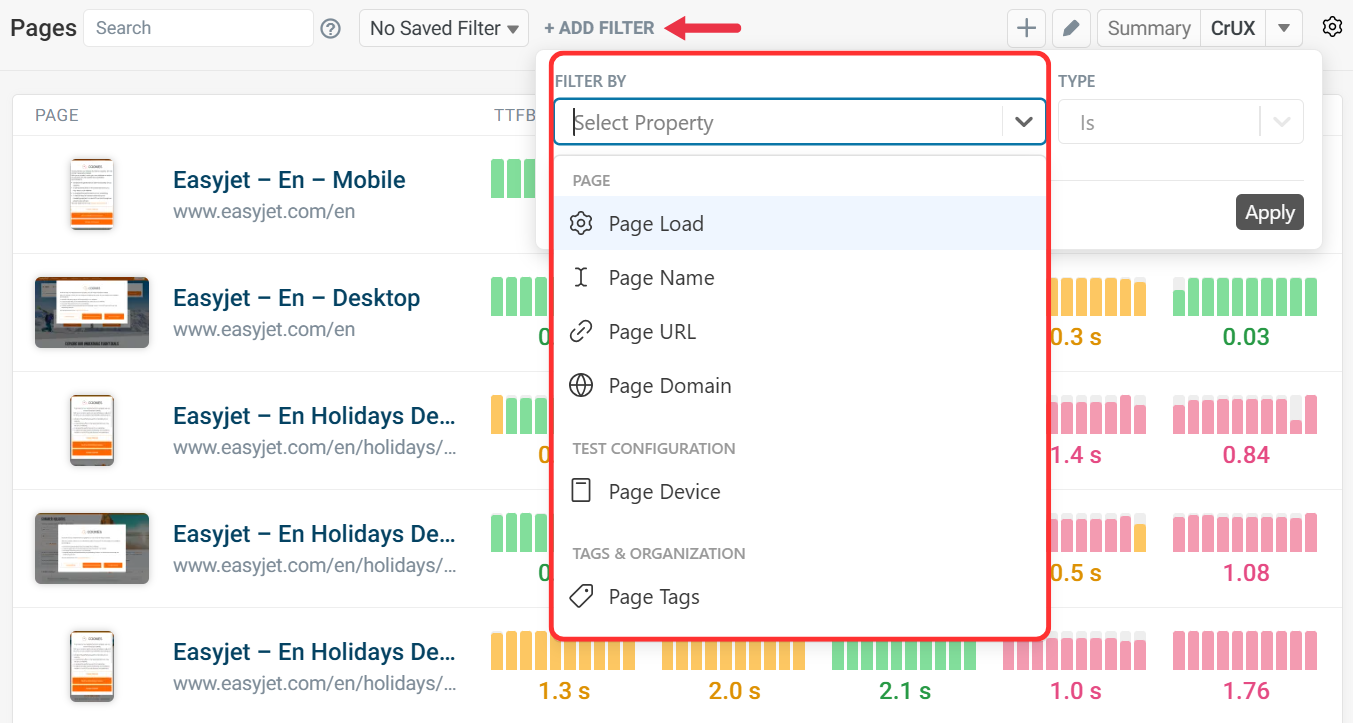1353x723 pixels.
Task: Open the No Saved Filter dropdown
Action: click(x=444, y=29)
